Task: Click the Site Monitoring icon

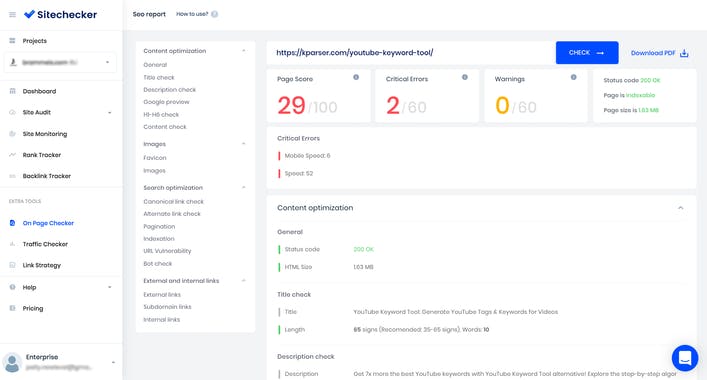Action: pos(12,134)
